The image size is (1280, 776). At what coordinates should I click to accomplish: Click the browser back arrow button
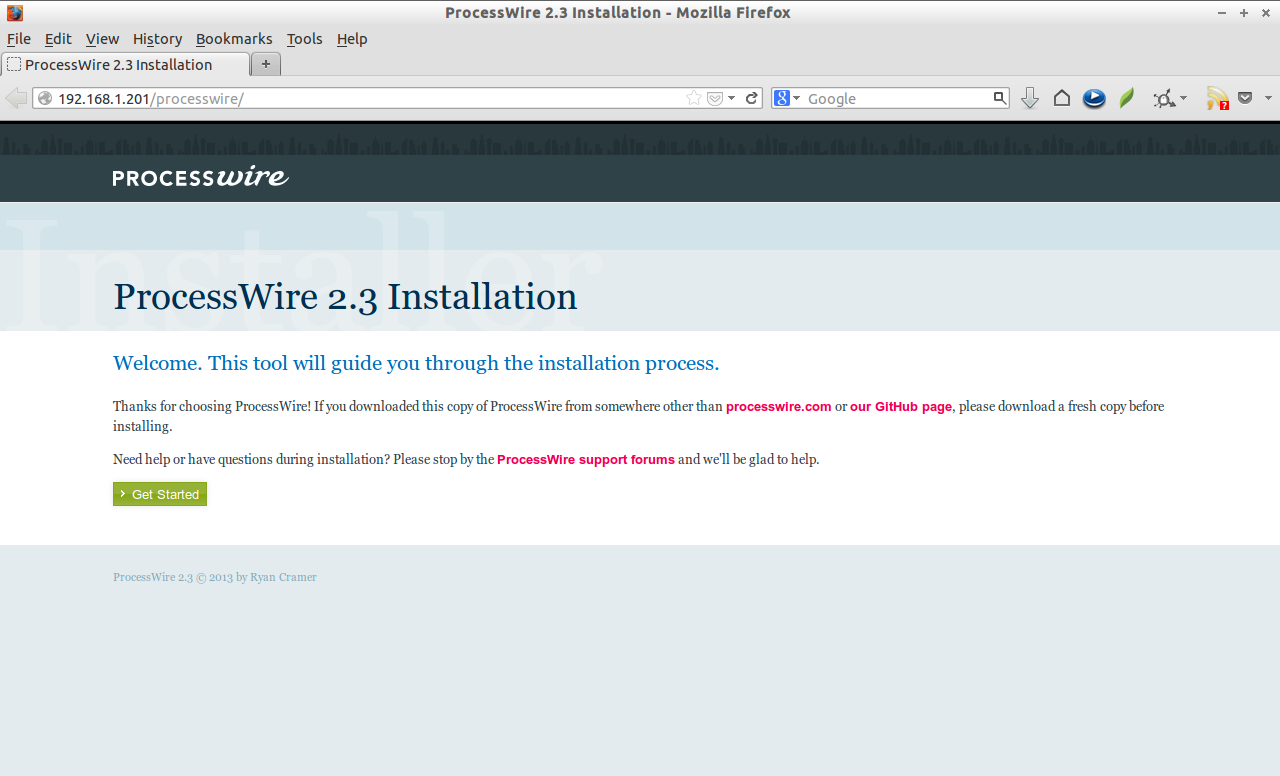(16, 98)
